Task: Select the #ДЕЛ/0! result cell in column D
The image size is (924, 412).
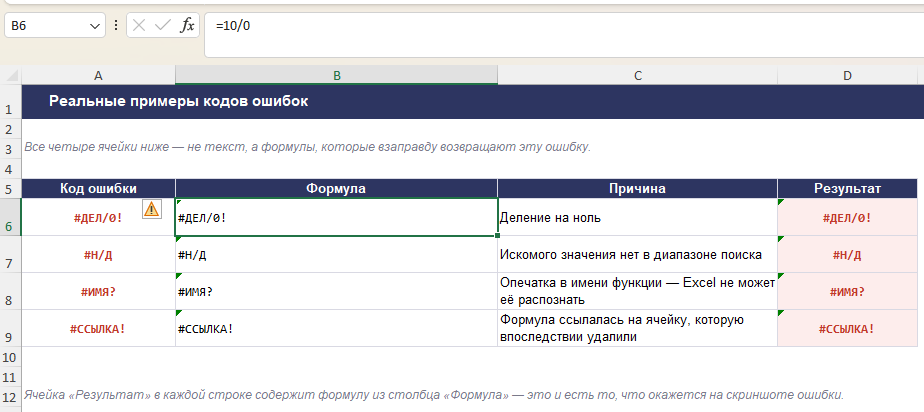Action: [847, 217]
